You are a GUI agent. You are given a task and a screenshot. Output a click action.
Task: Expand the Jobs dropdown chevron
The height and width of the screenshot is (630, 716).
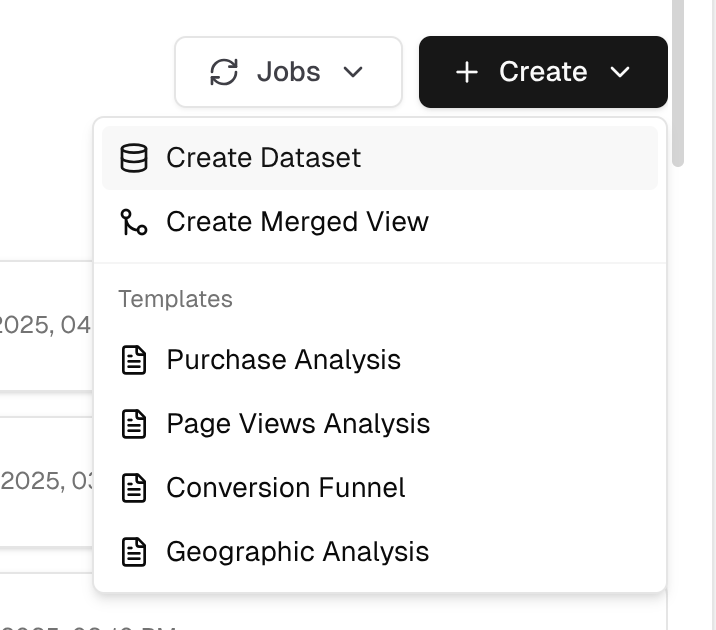click(x=352, y=72)
